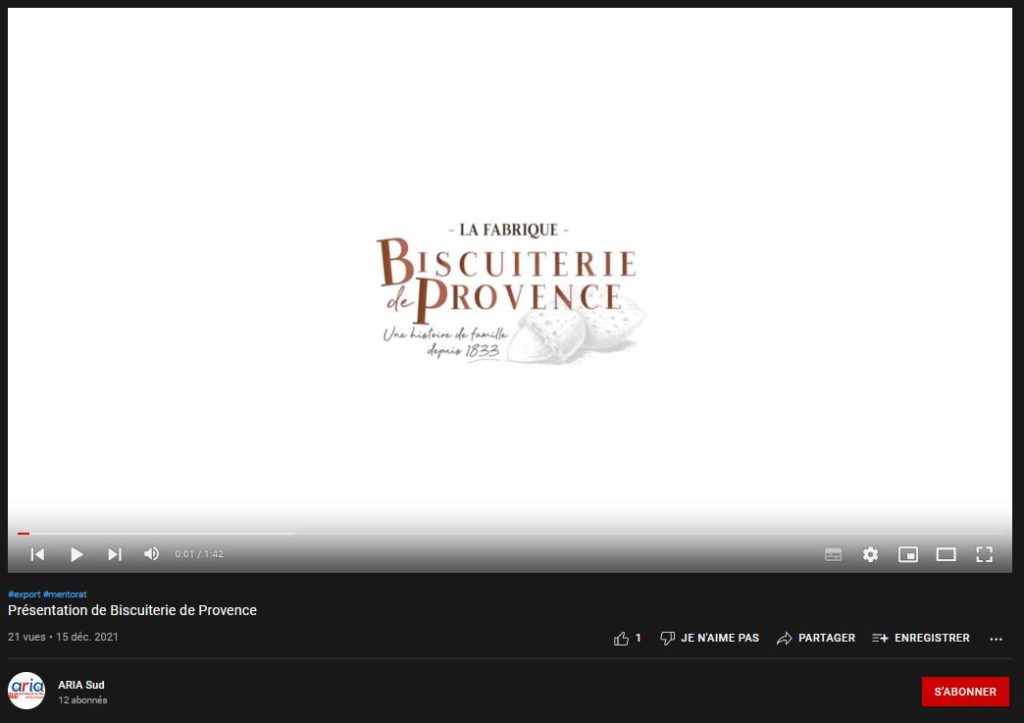This screenshot has height=723, width=1024.
Task: Toggle subtitles in the player
Action: (833, 554)
